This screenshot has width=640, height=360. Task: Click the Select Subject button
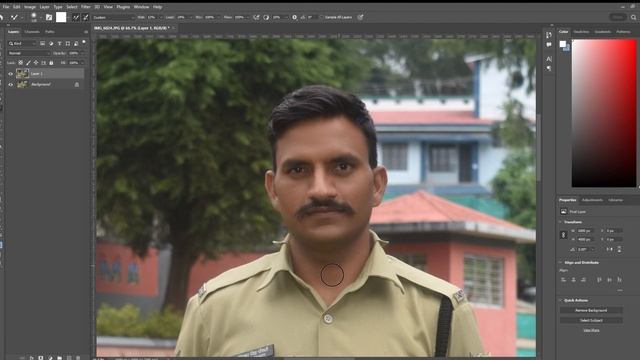coord(591,320)
